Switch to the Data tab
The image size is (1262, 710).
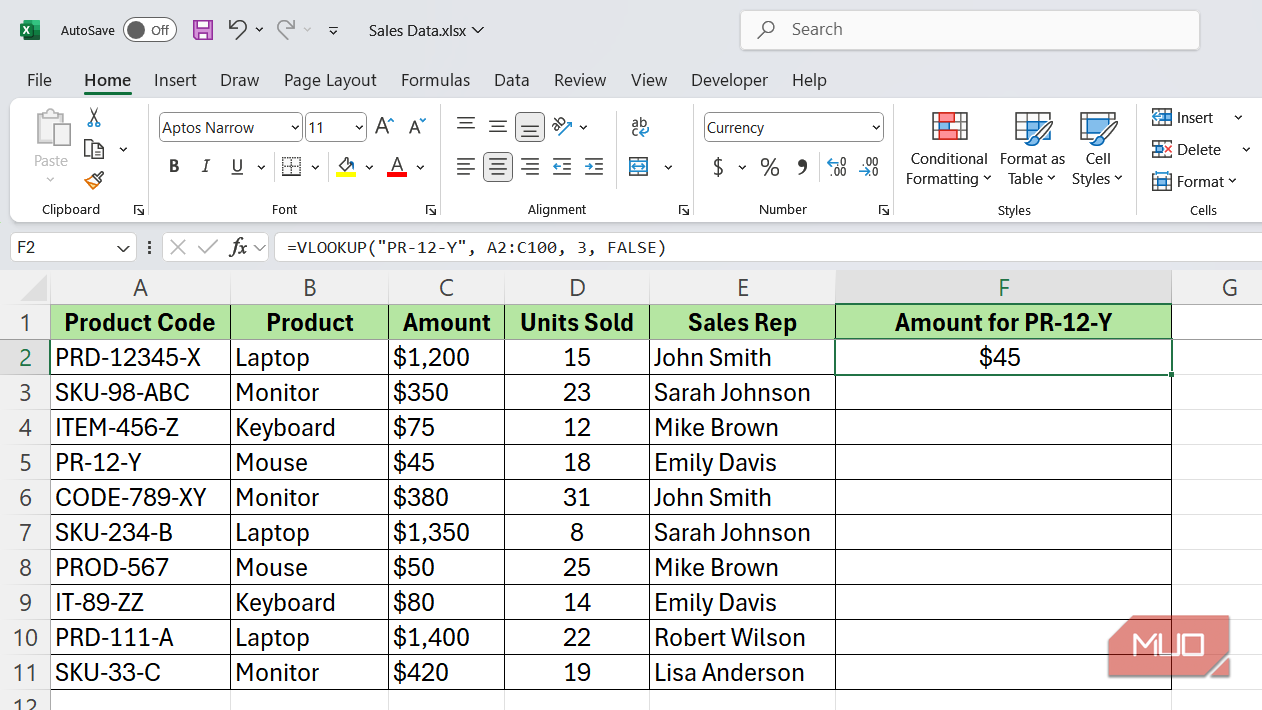pyautogui.click(x=511, y=80)
